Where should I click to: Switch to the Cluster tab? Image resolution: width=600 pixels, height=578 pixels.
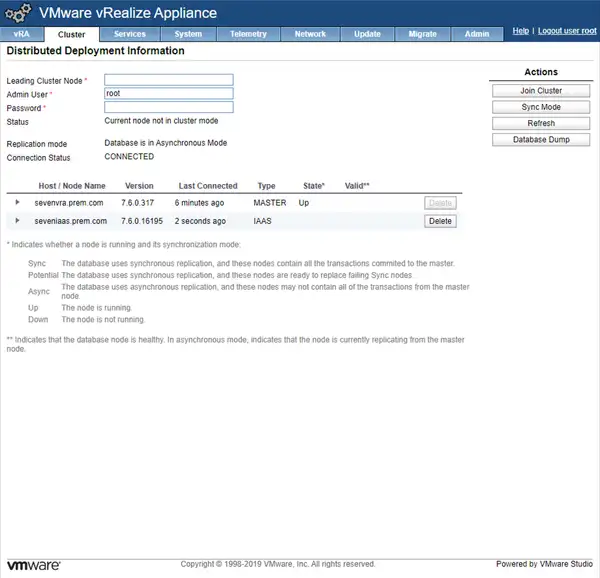(x=72, y=34)
